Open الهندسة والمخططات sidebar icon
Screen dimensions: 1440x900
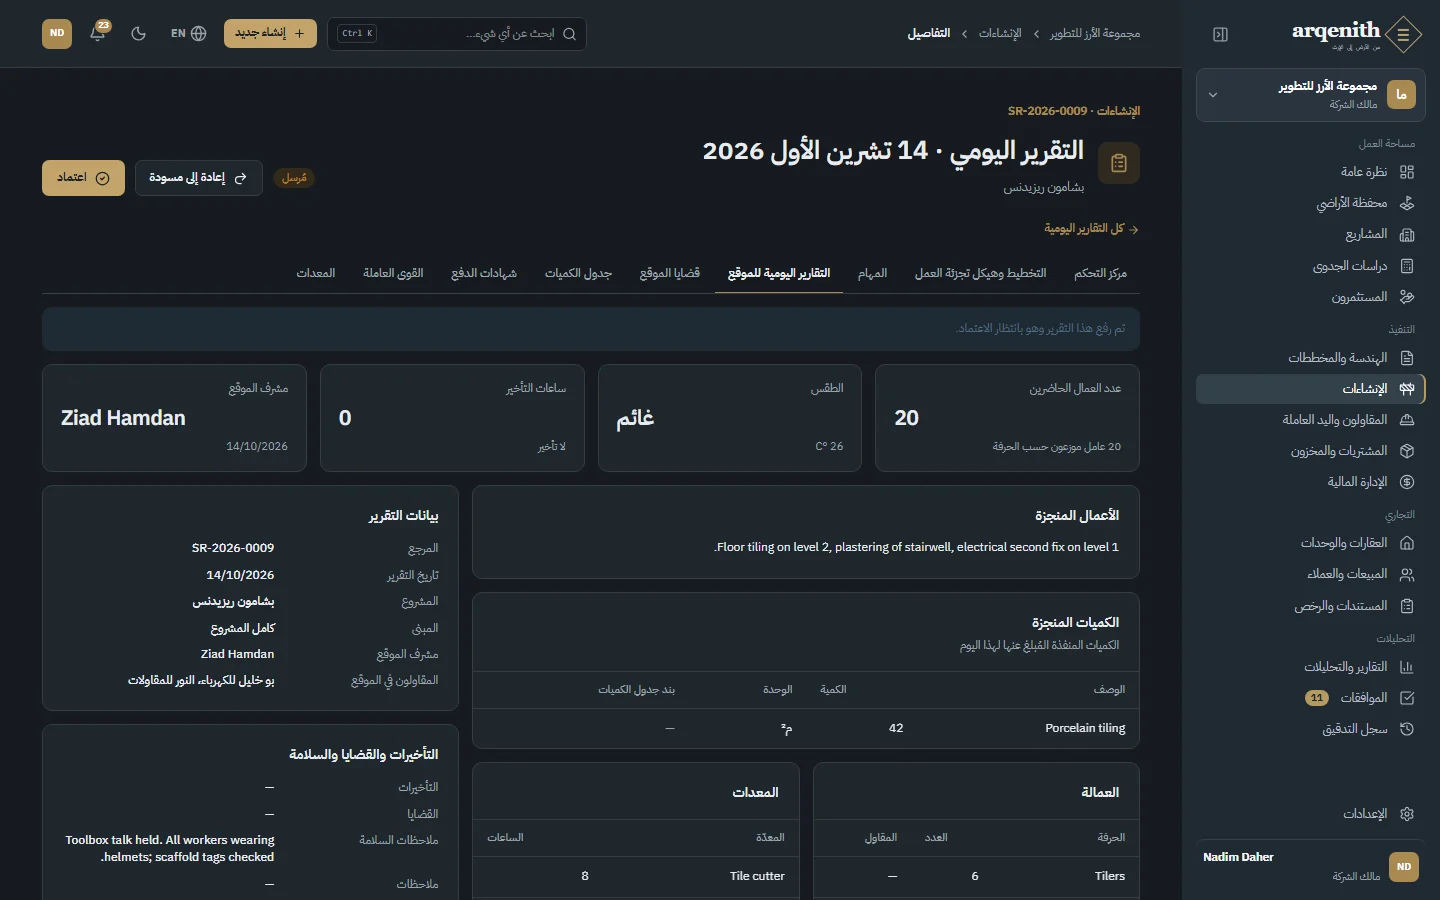click(x=1407, y=358)
